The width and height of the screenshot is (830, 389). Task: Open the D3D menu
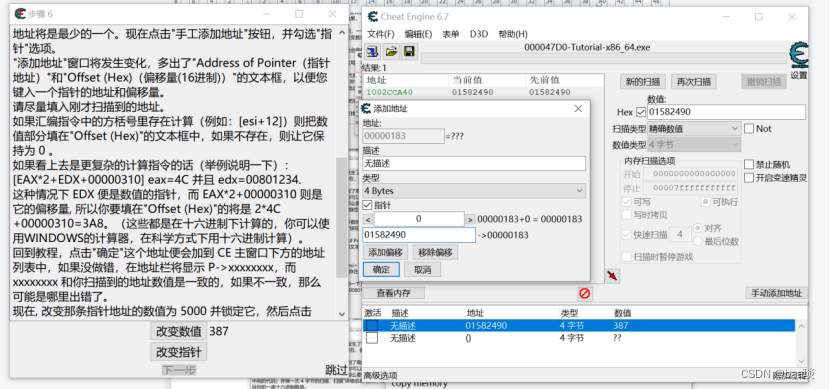click(479, 34)
